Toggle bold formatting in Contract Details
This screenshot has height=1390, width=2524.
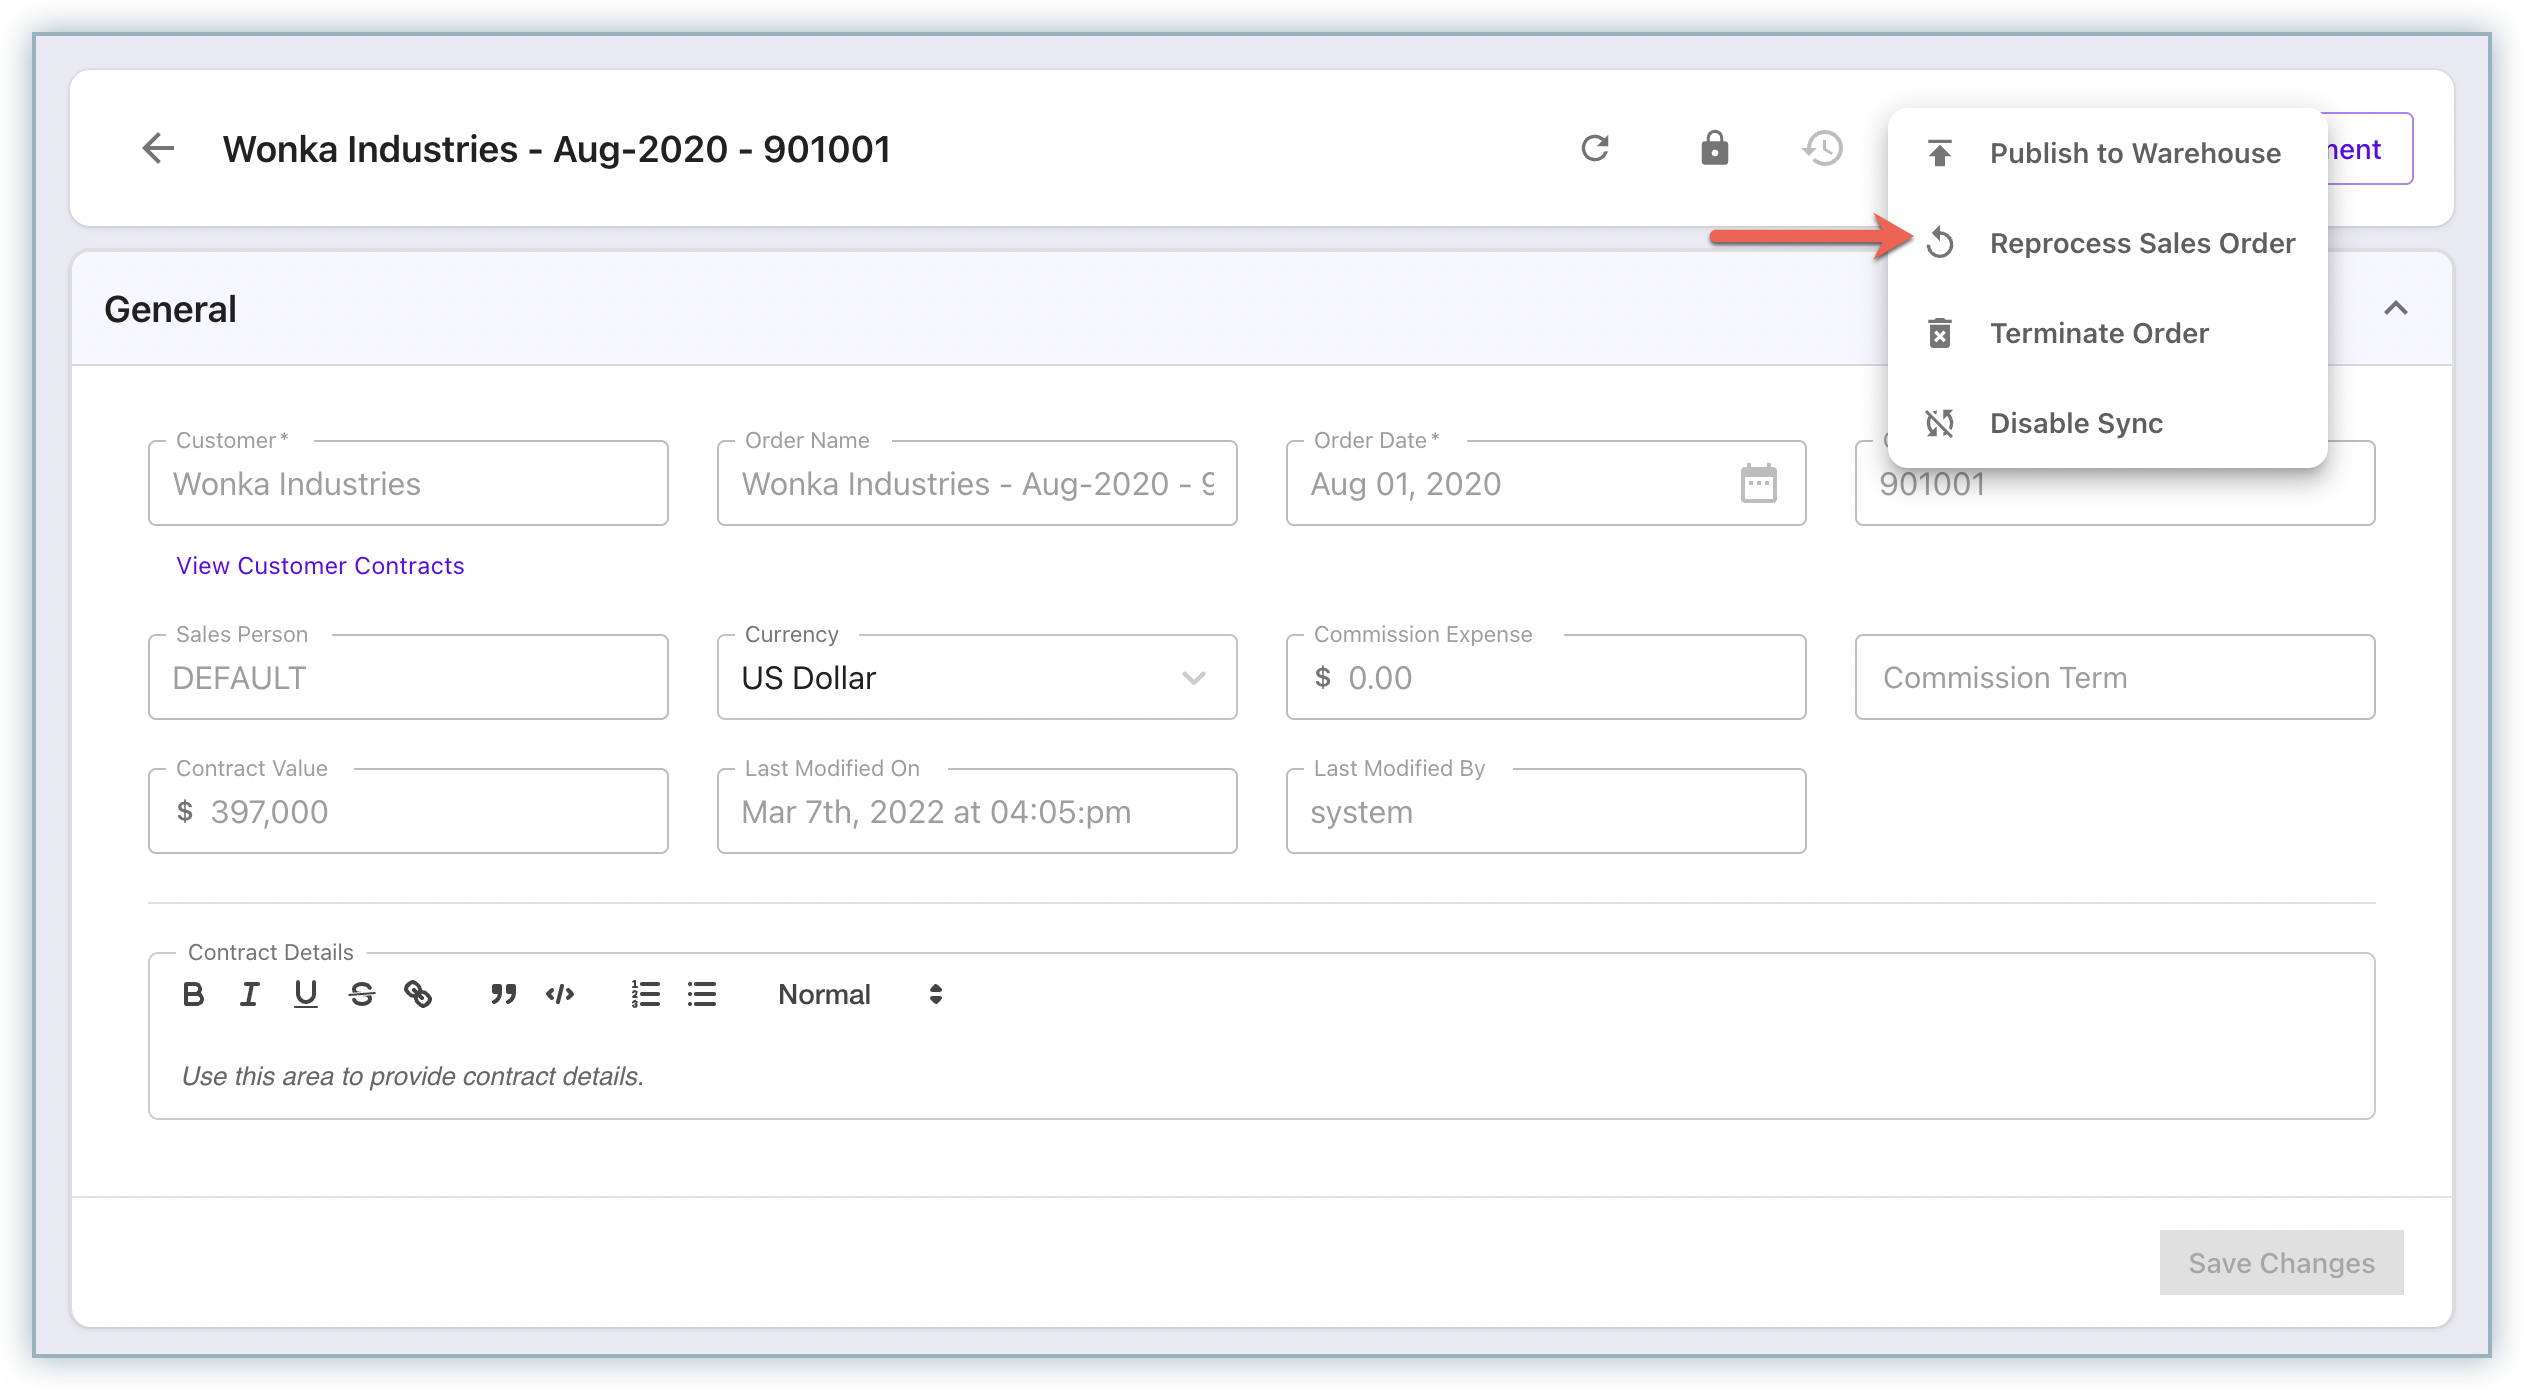pos(193,994)
